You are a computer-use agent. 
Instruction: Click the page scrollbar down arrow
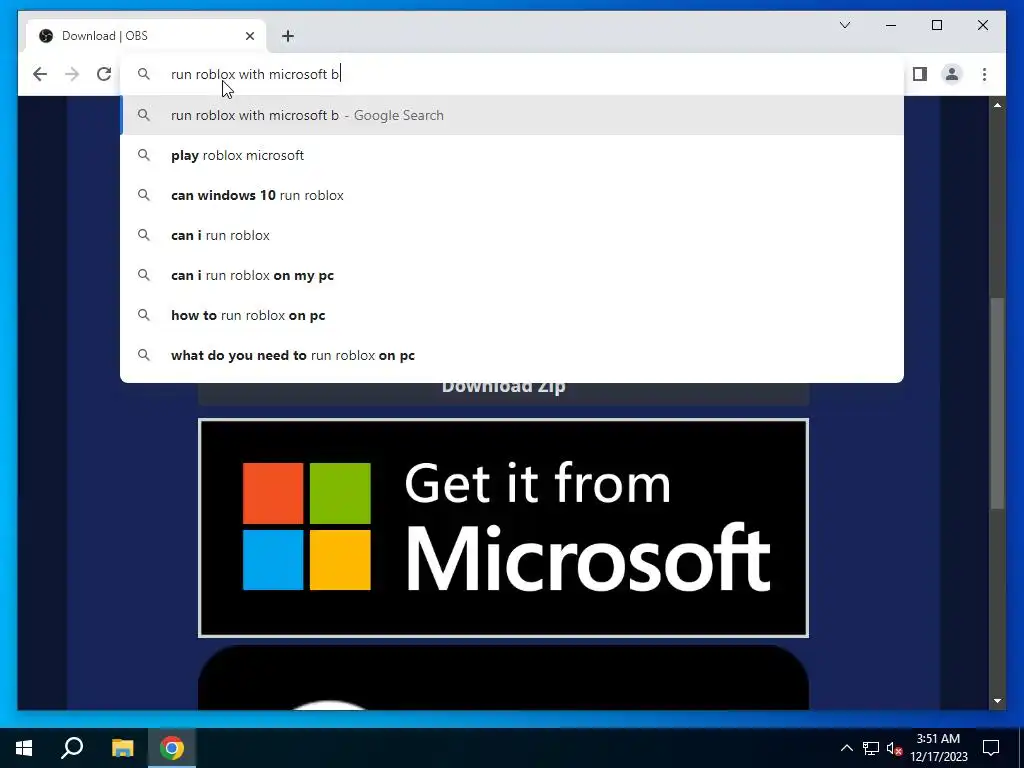click(997, 701)
